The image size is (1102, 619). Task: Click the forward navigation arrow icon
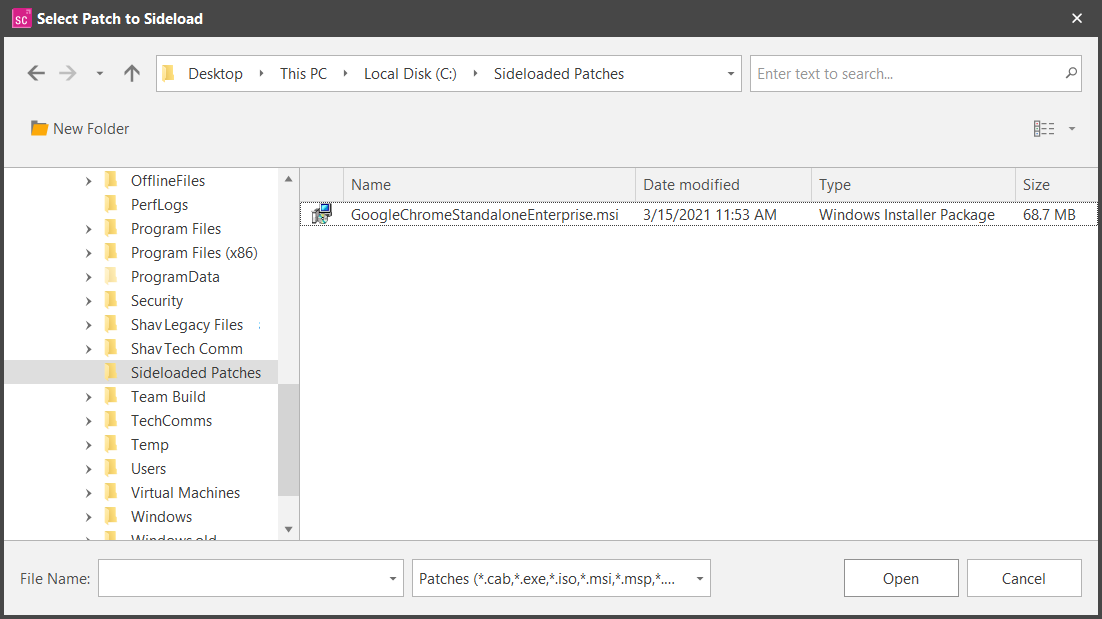coord(66,72)
